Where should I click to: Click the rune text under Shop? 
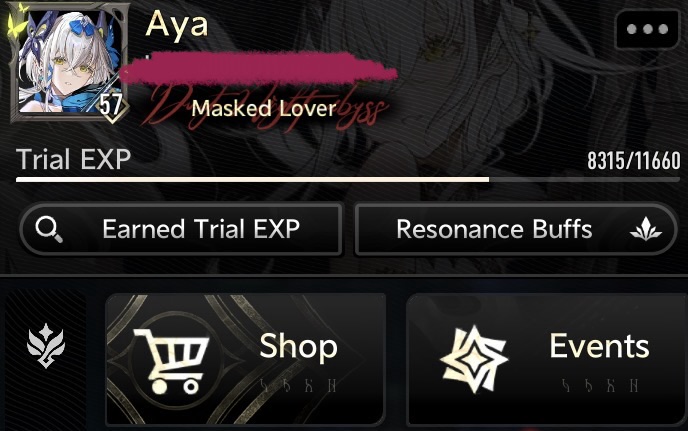coord(298,385)
